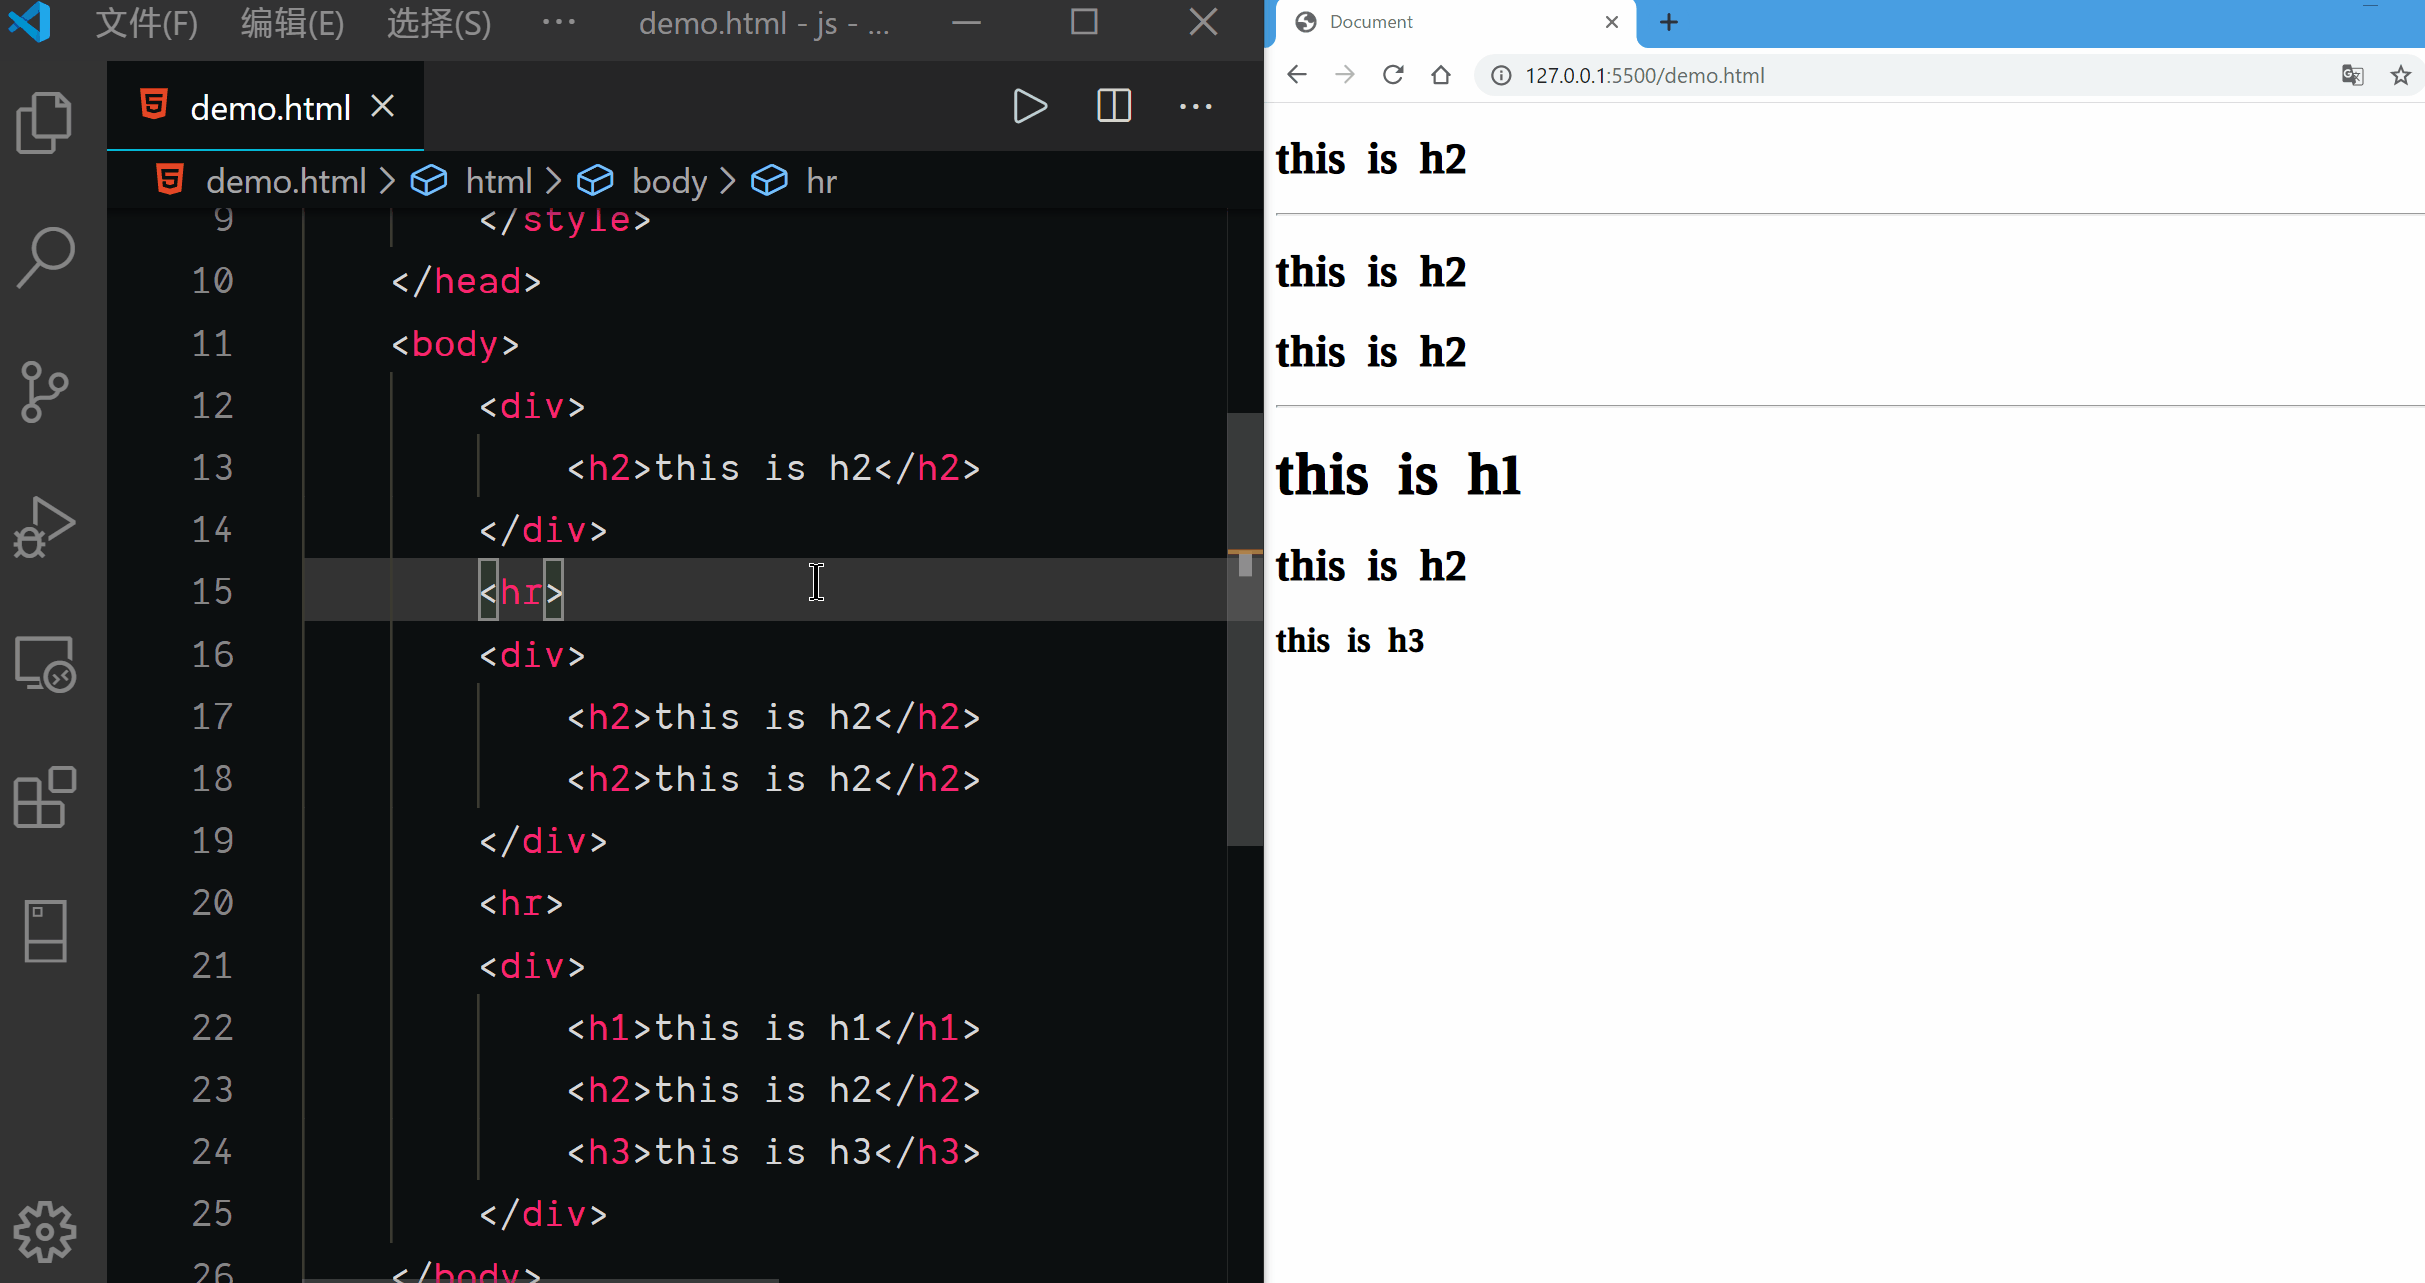Open the Remote Explorer view
The width and height of the screenshot is (2425, 1283).
(x=44, y=663)
